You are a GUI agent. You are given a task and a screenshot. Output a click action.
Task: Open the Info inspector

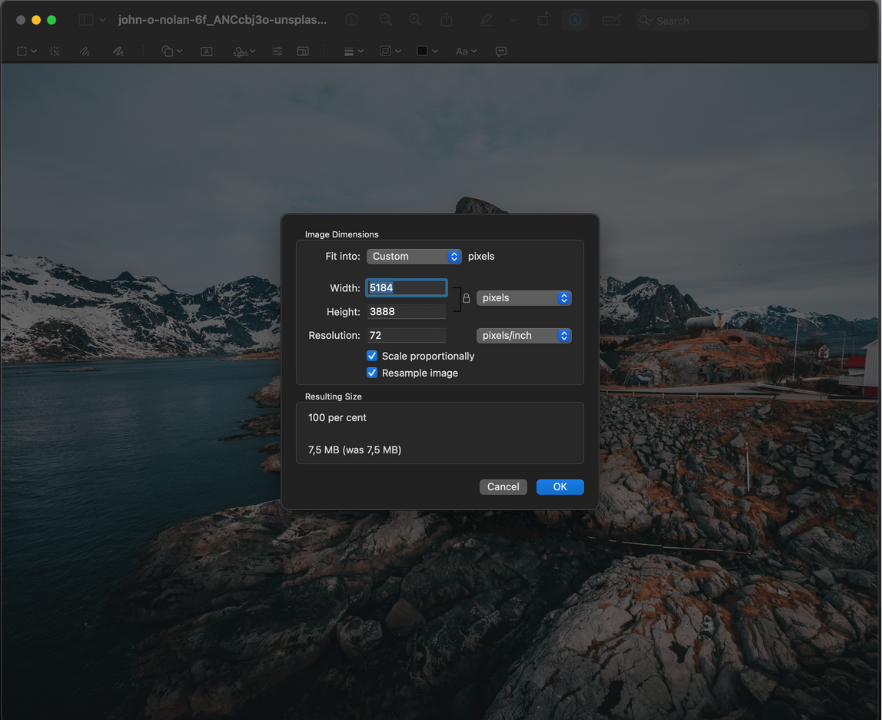pos(352,20)
